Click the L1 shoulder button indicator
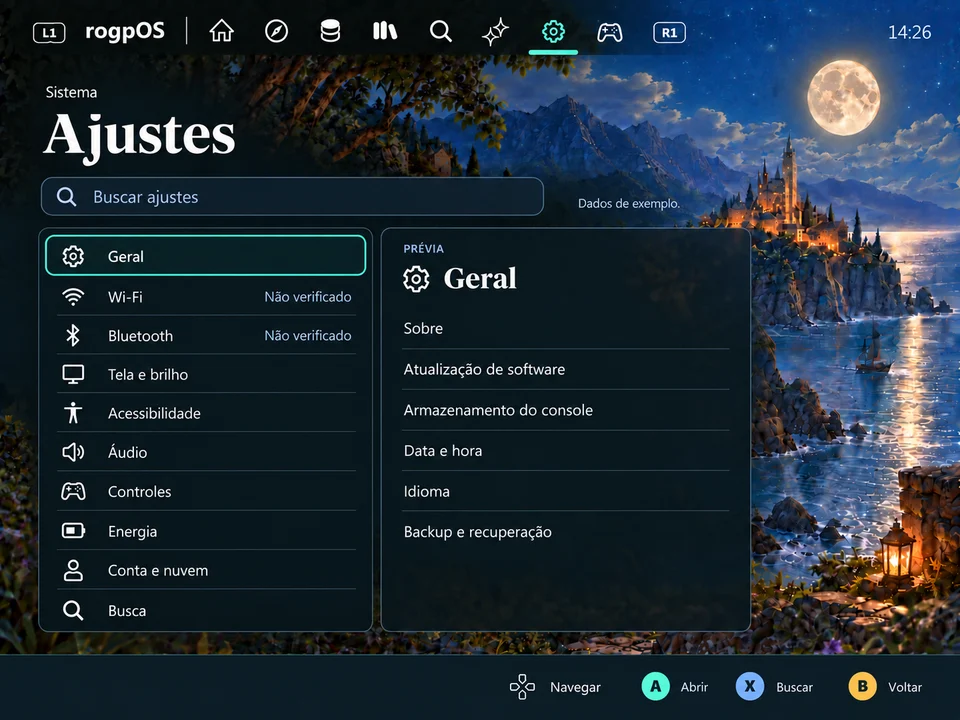The width and height of the screenshot is (960, 720). pos(49,32)
